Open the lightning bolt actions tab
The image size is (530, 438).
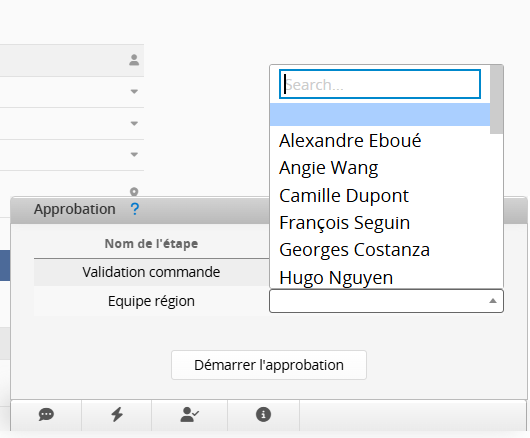tap(117, 414)
